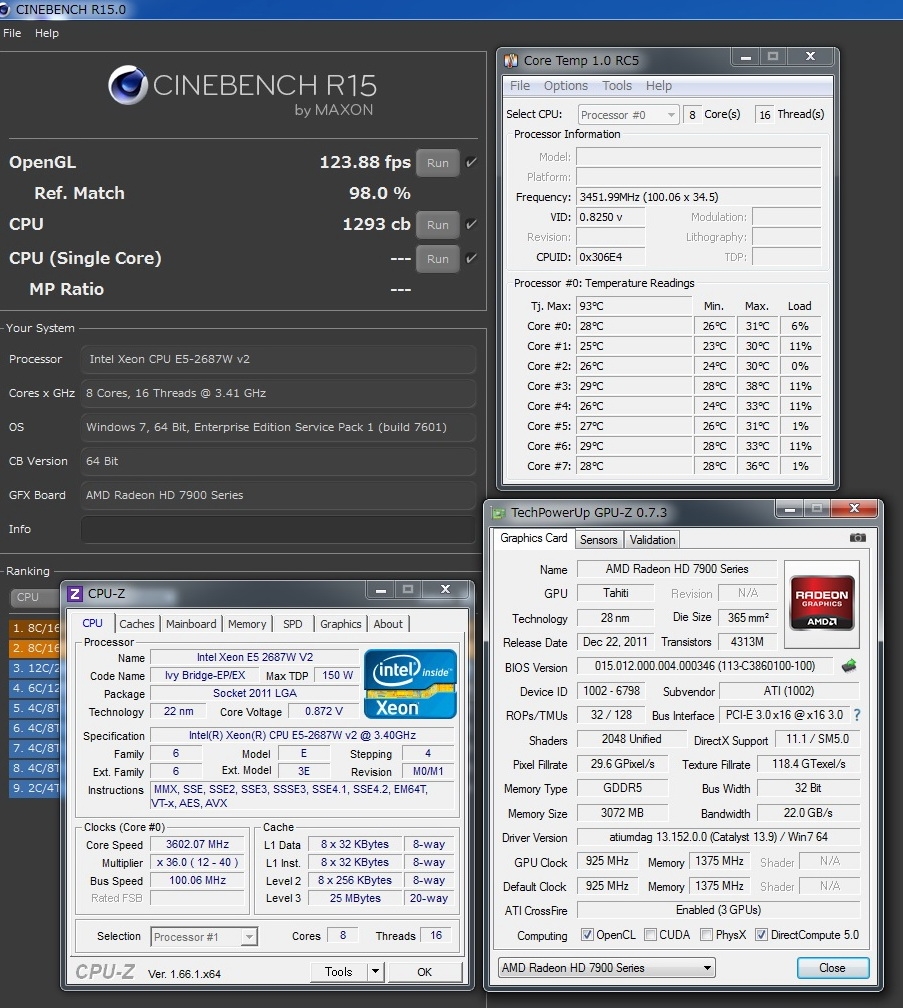Viewport: 903px width, 1008px height.
Task: Expand the CPU-Z Tools dropdown arrow
Action: pyautogui.click(x=375, y=971)
